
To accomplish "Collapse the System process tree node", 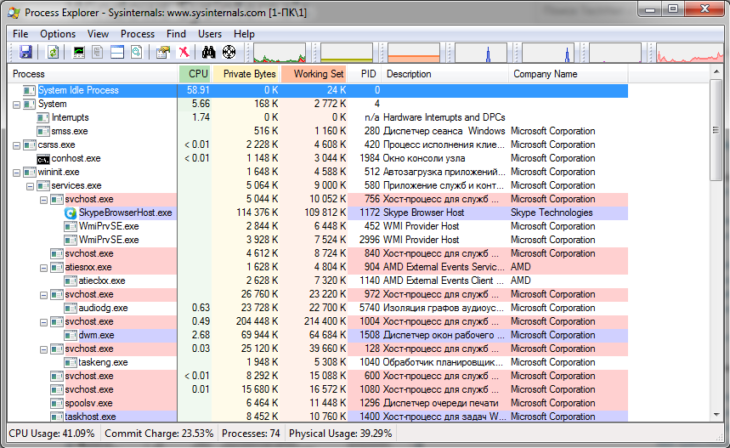I will [17, 105].
